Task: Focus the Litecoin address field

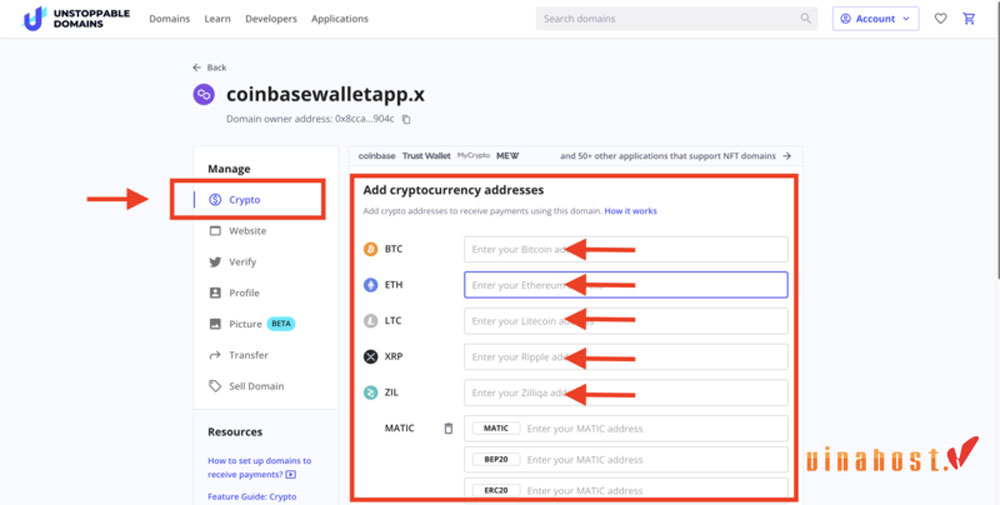Action: (626, 321)
